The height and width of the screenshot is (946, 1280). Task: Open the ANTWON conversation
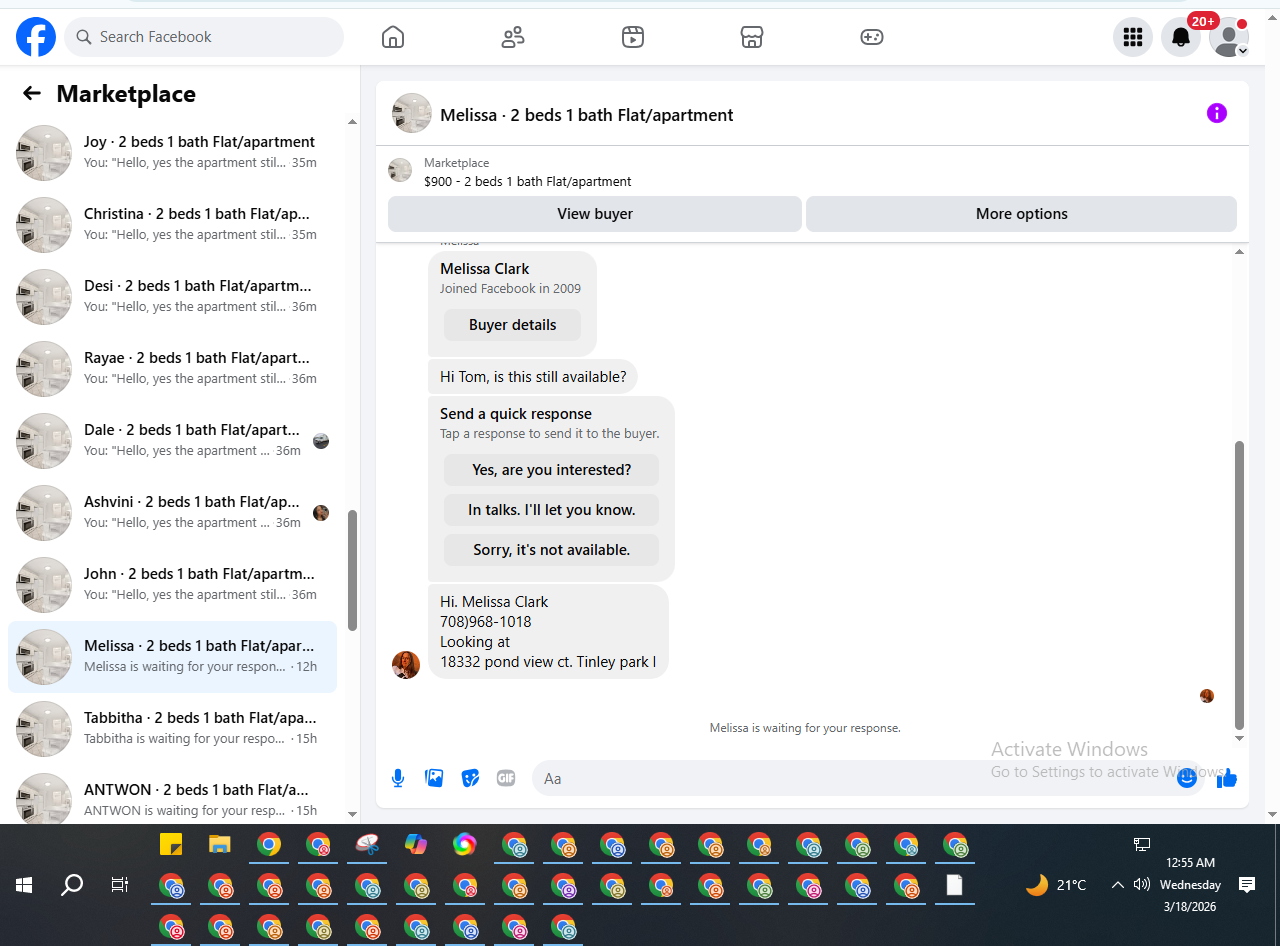click(172, 797)
